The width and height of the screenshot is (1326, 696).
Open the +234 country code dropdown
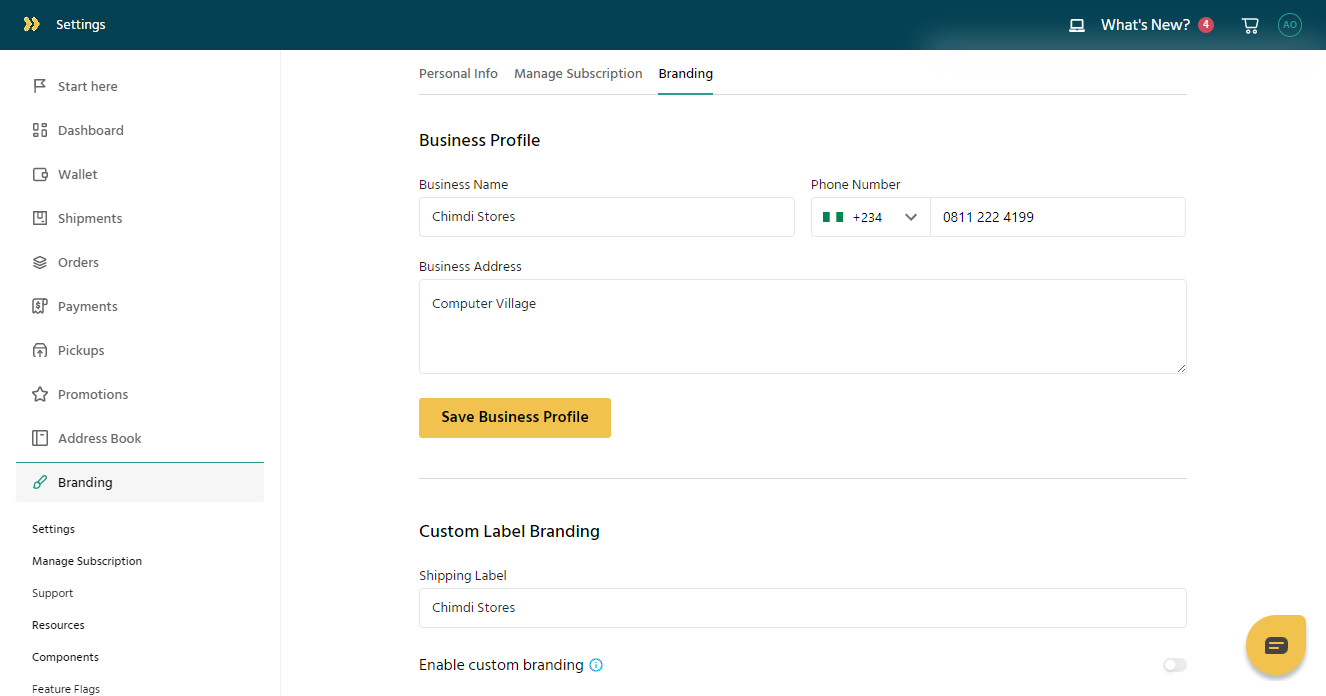pos(871,217)
